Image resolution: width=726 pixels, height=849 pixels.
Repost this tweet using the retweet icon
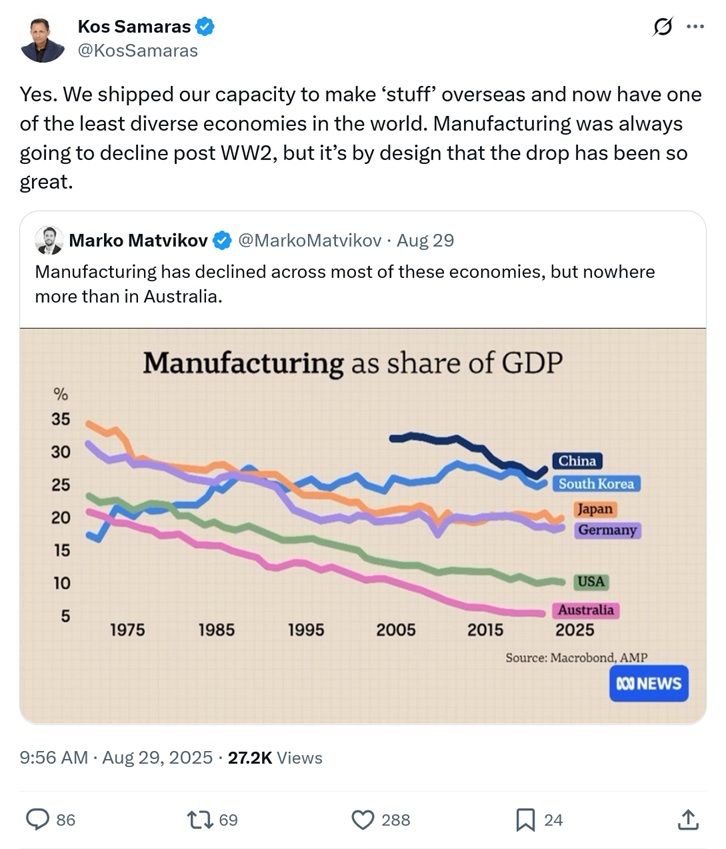(201, 819)
